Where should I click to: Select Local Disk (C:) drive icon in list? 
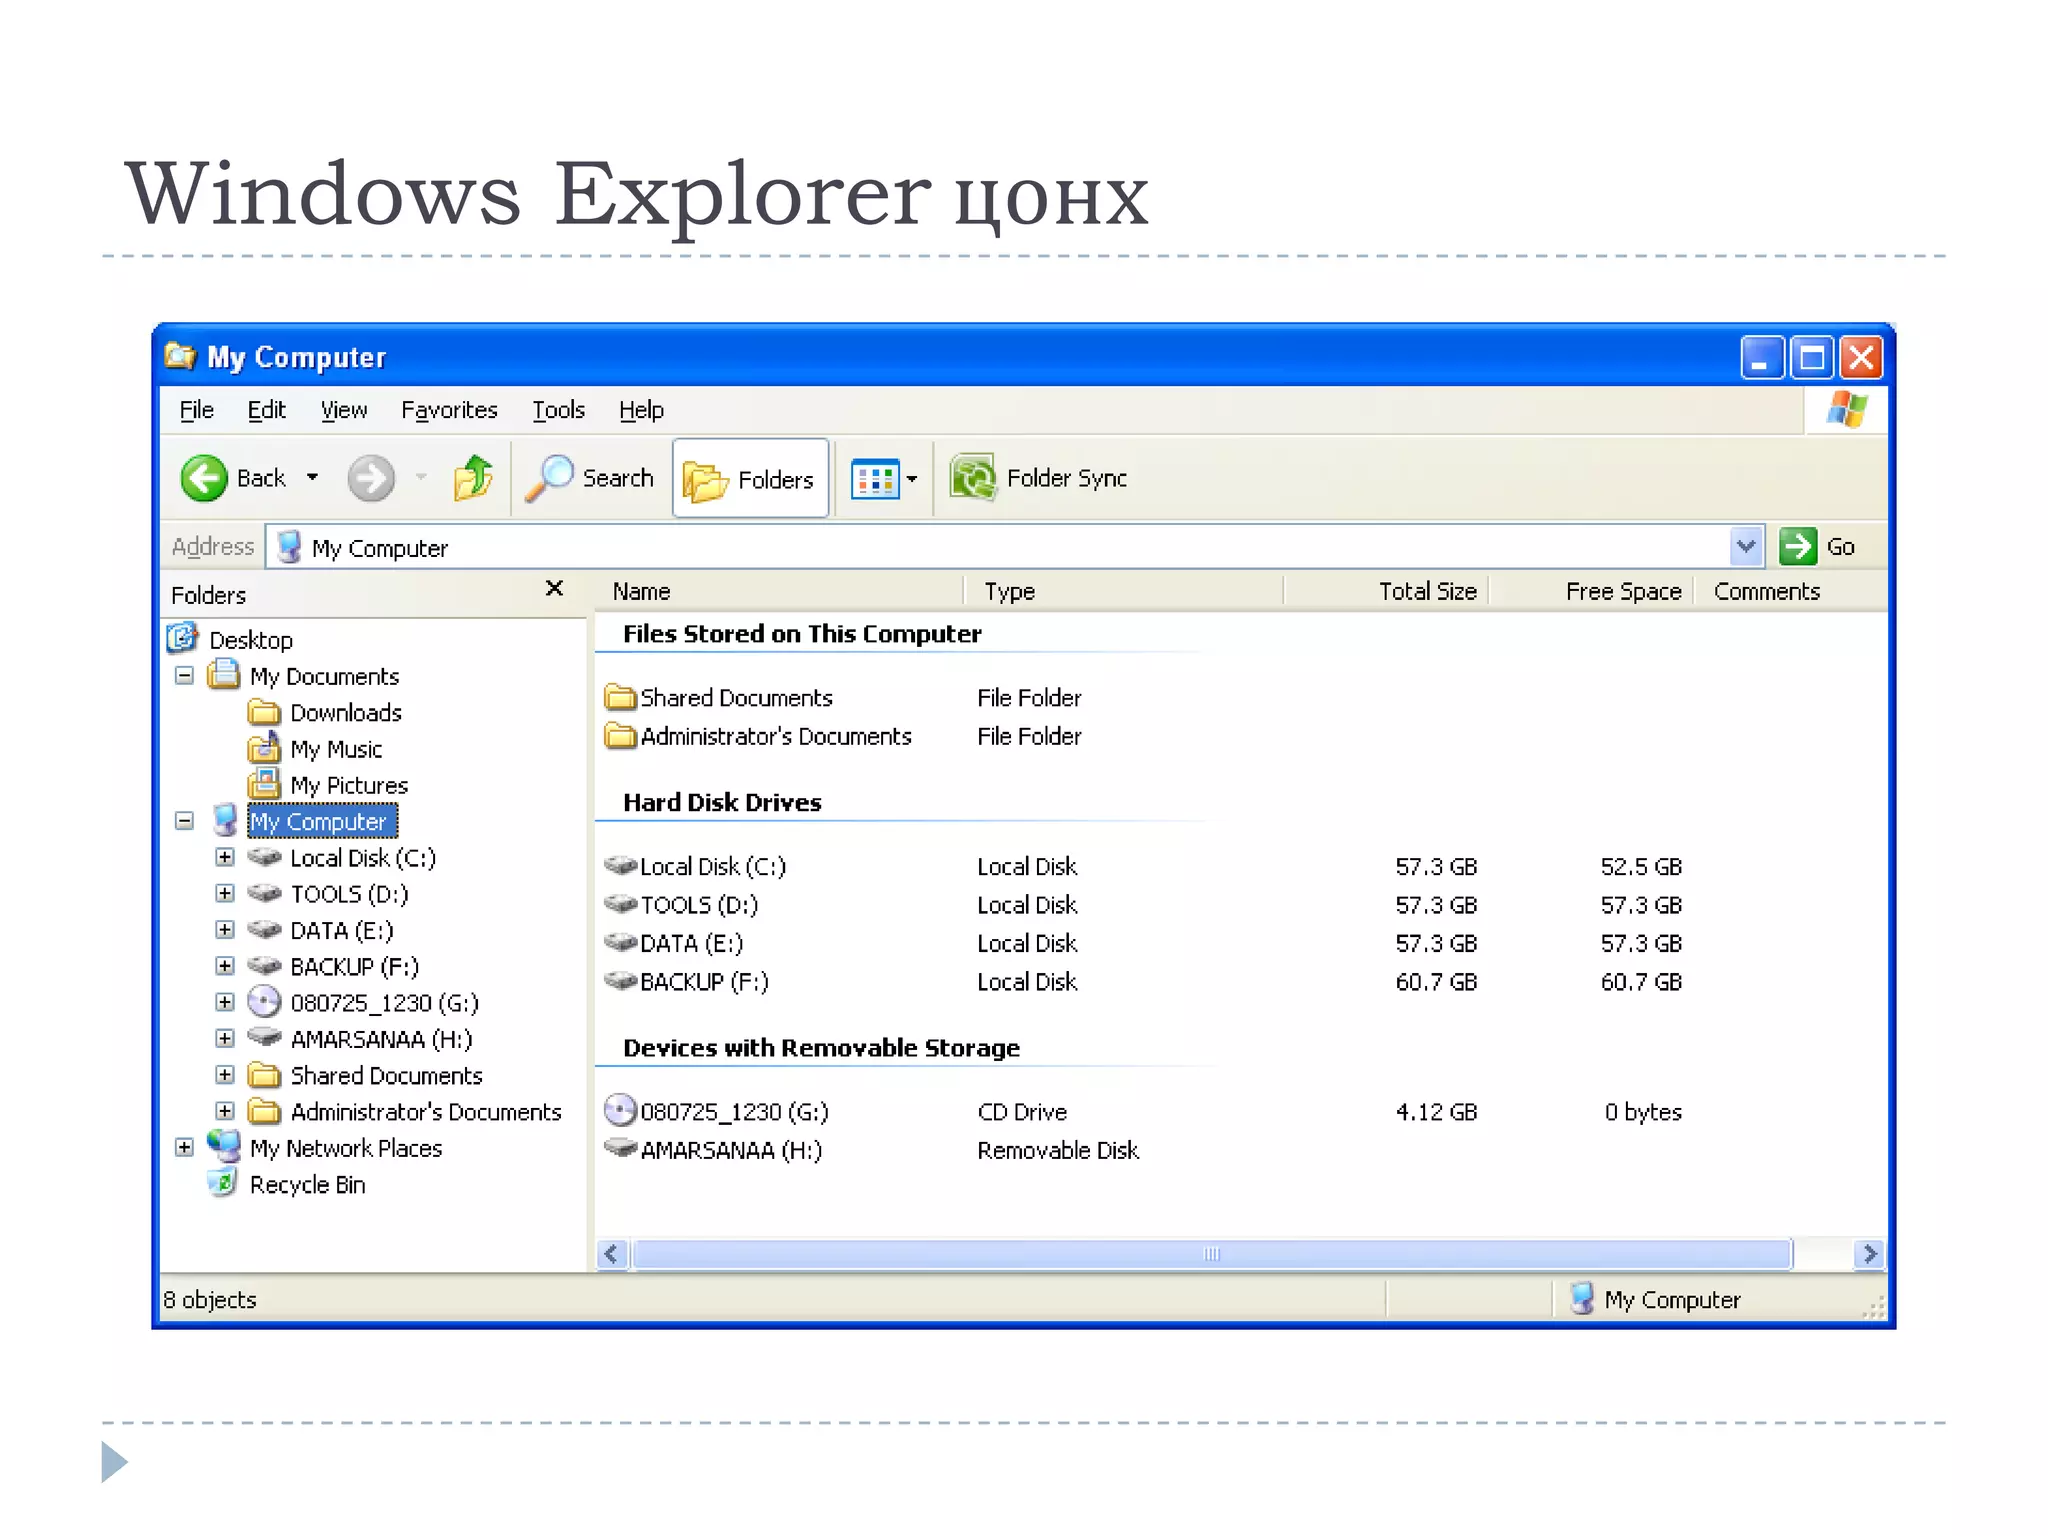point(621,864)
